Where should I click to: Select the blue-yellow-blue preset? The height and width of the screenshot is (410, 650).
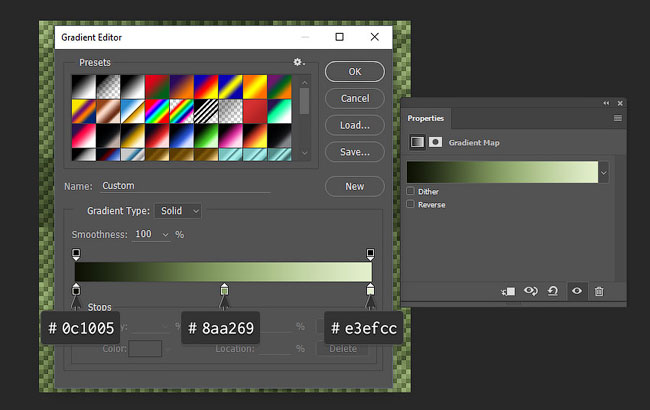coord(230,87)
